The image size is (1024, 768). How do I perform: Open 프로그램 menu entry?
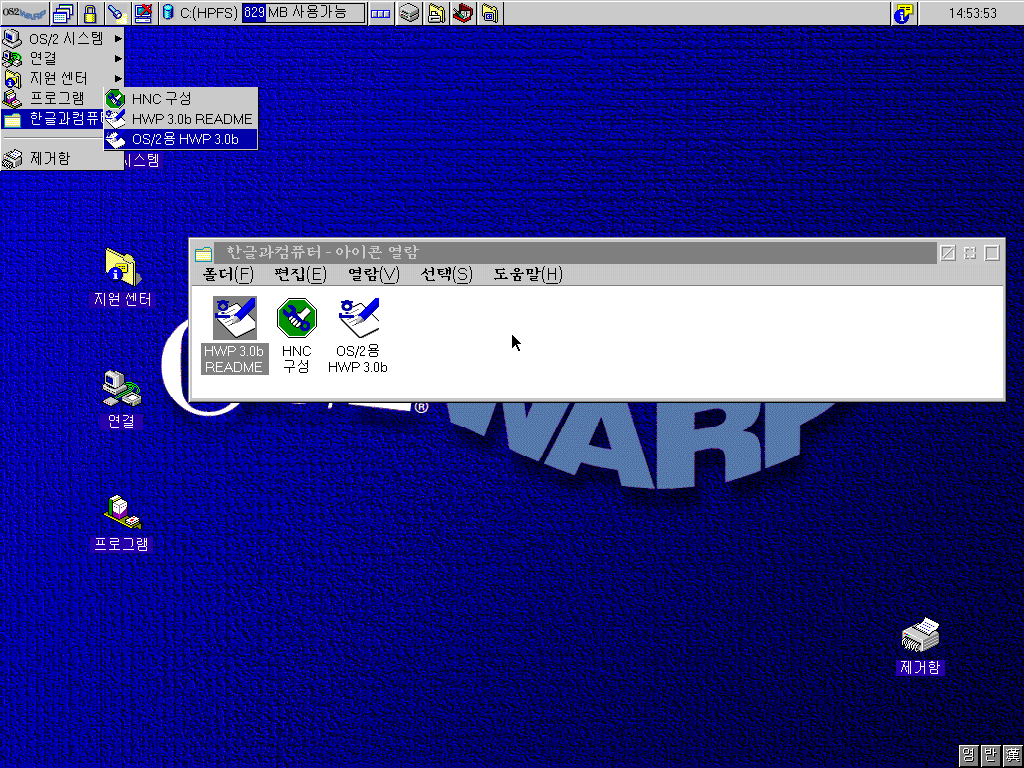54,98
